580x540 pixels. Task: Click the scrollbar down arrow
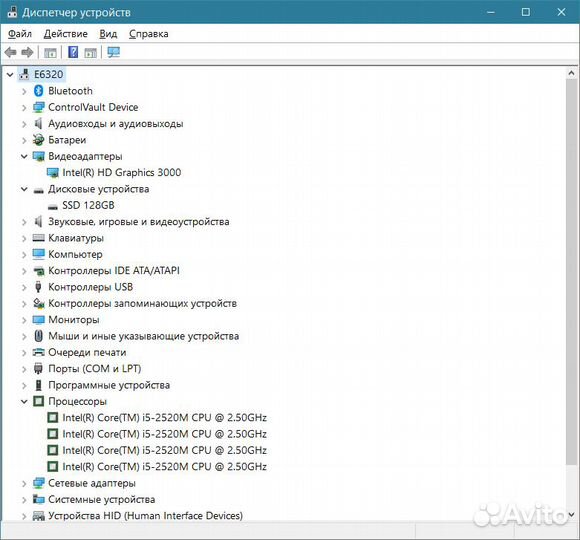click(x=571, y=514)
